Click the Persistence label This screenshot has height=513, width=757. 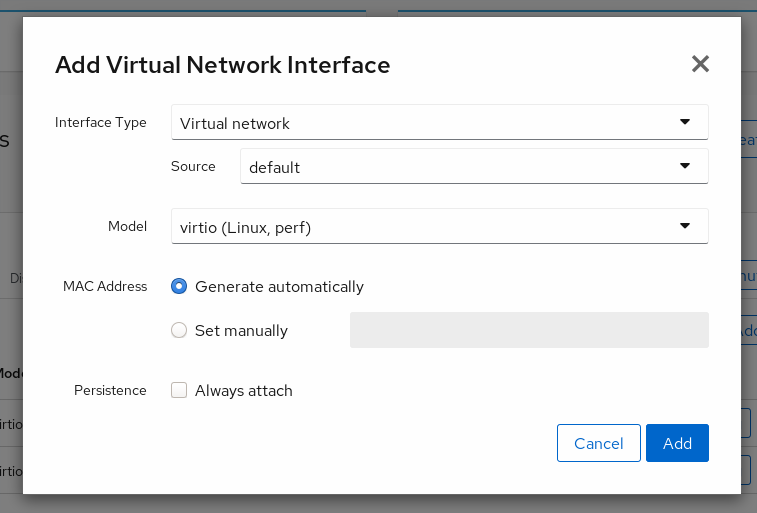[110, 390]
